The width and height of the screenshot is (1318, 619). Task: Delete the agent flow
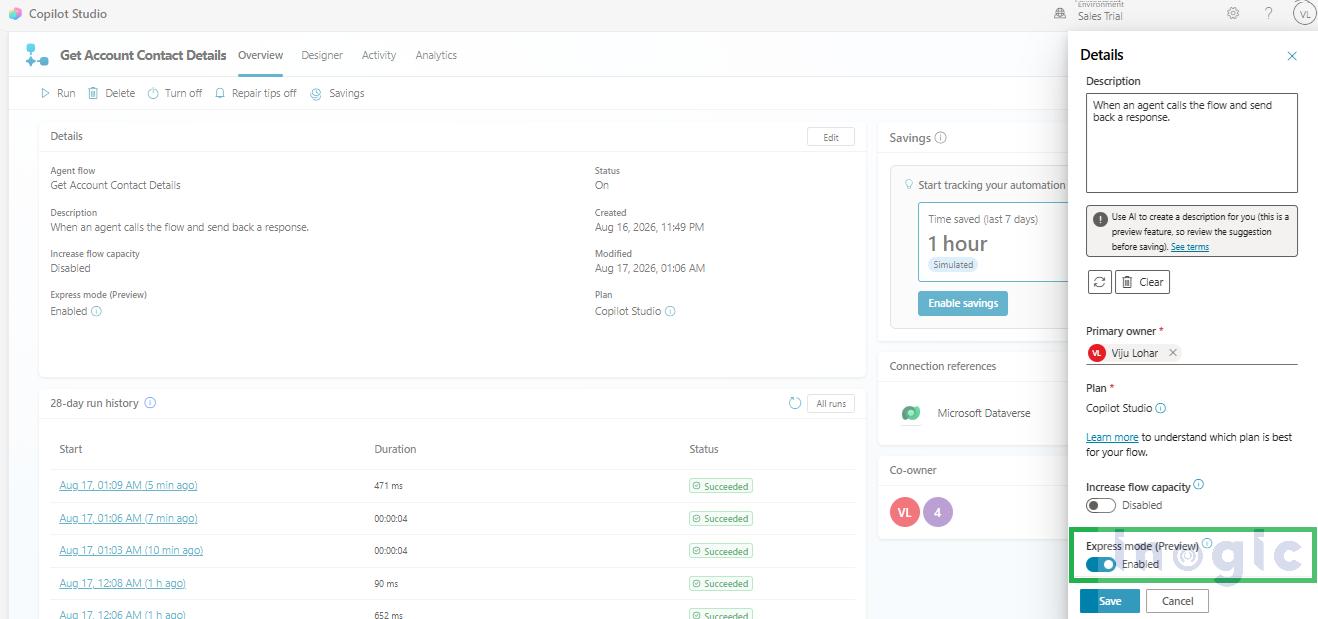click(x=111, y=93)
